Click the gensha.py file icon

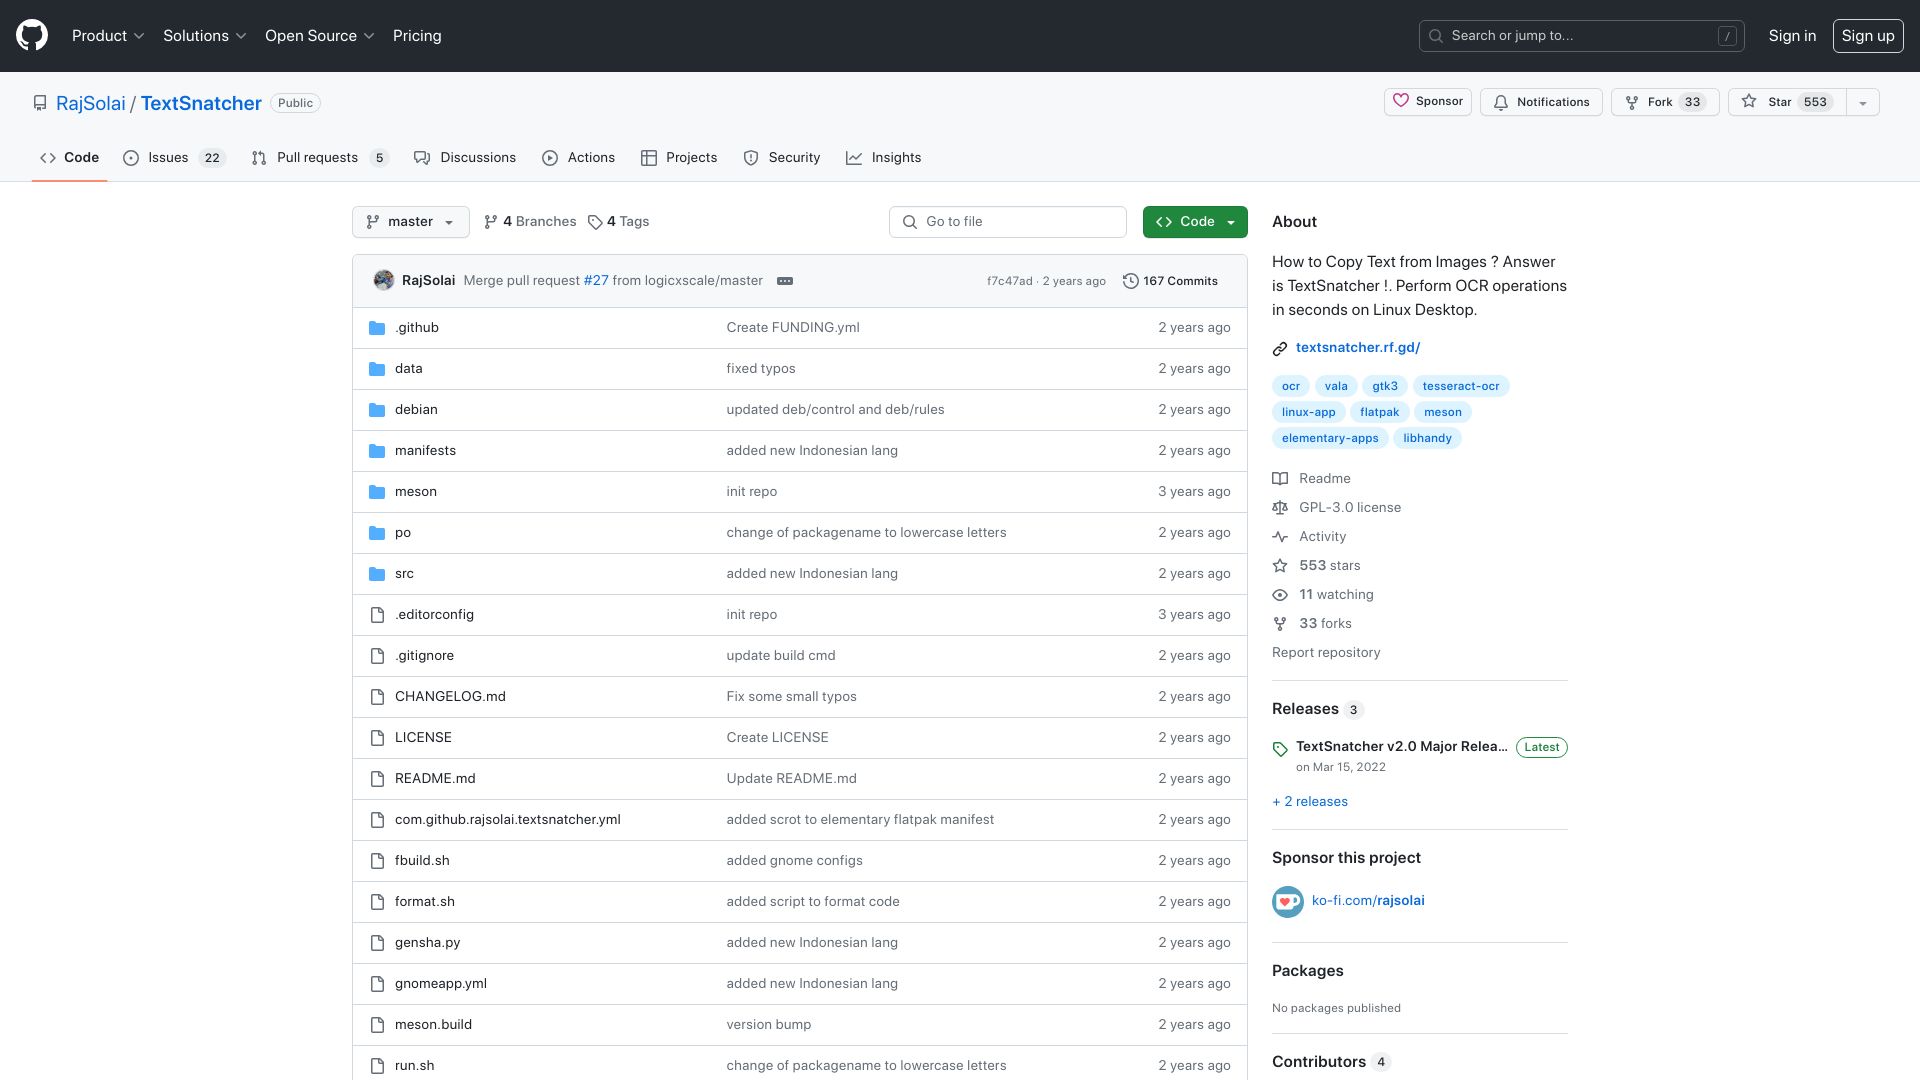coord(377,943)
